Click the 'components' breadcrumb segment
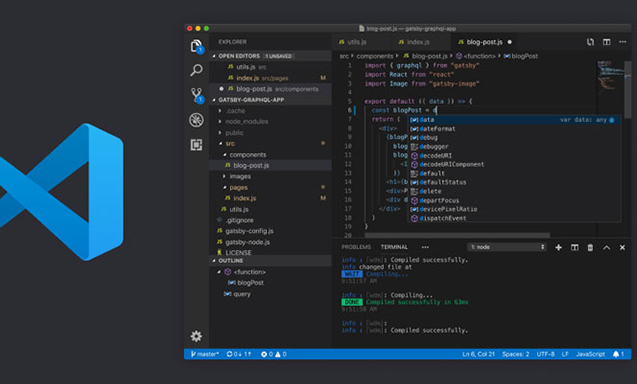 (375, 56)
